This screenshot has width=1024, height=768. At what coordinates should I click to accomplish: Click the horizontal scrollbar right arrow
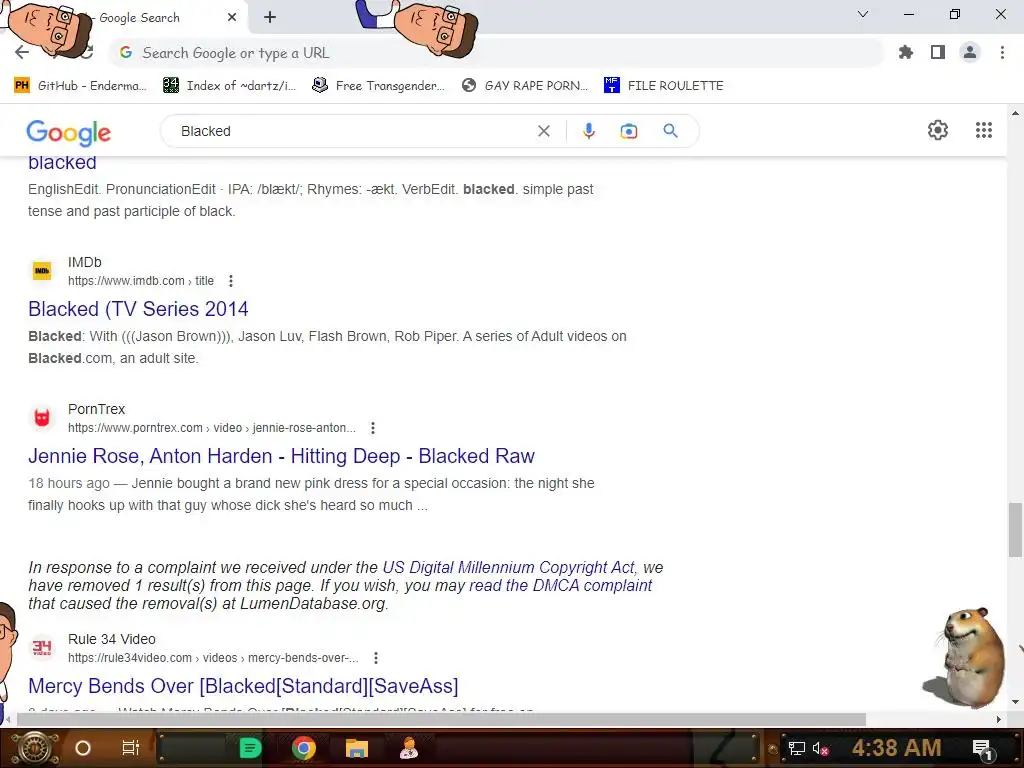(x=999, y=719)
